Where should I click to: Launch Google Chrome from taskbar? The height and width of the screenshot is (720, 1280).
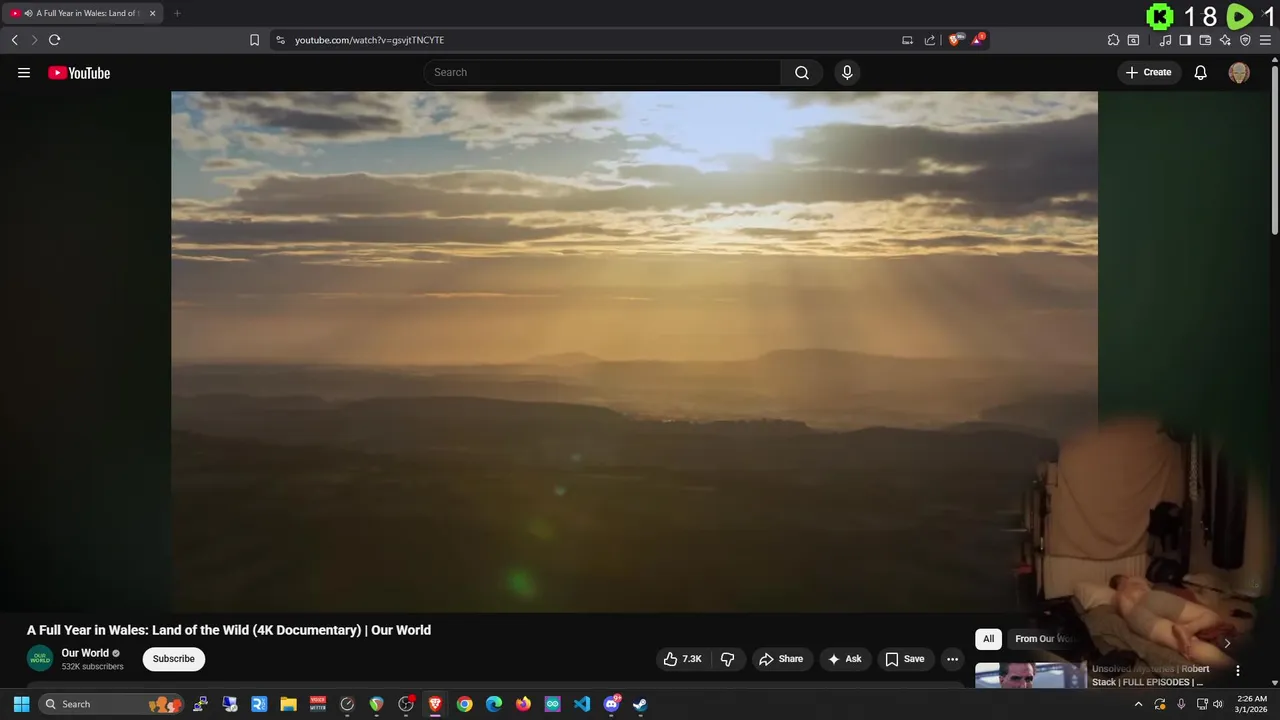[464, 704]
